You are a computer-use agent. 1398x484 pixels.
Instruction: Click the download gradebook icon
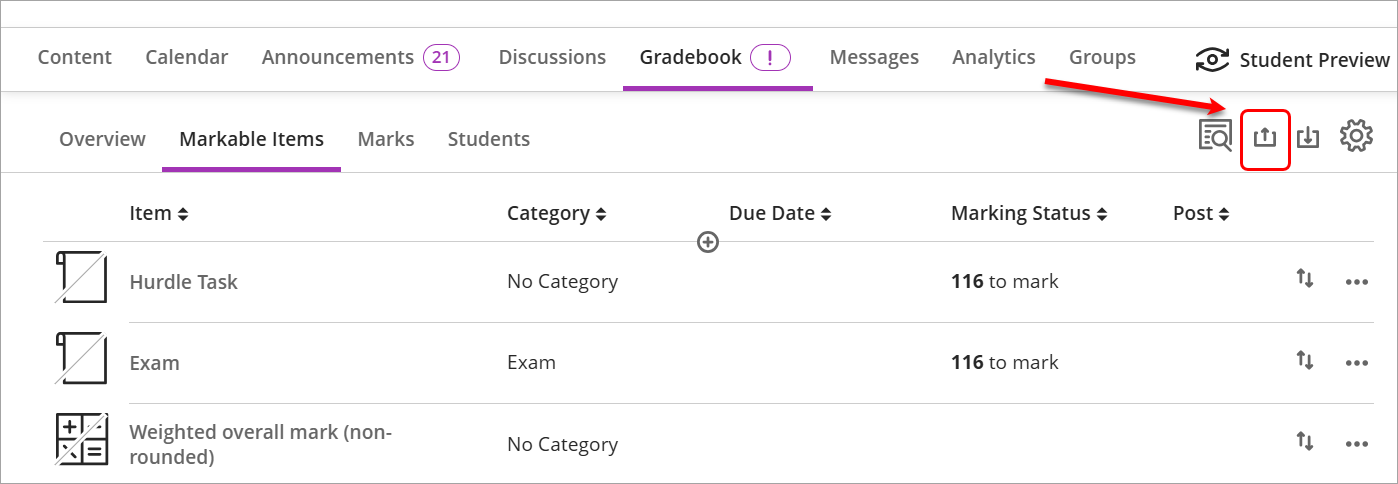click(1308, 137)
